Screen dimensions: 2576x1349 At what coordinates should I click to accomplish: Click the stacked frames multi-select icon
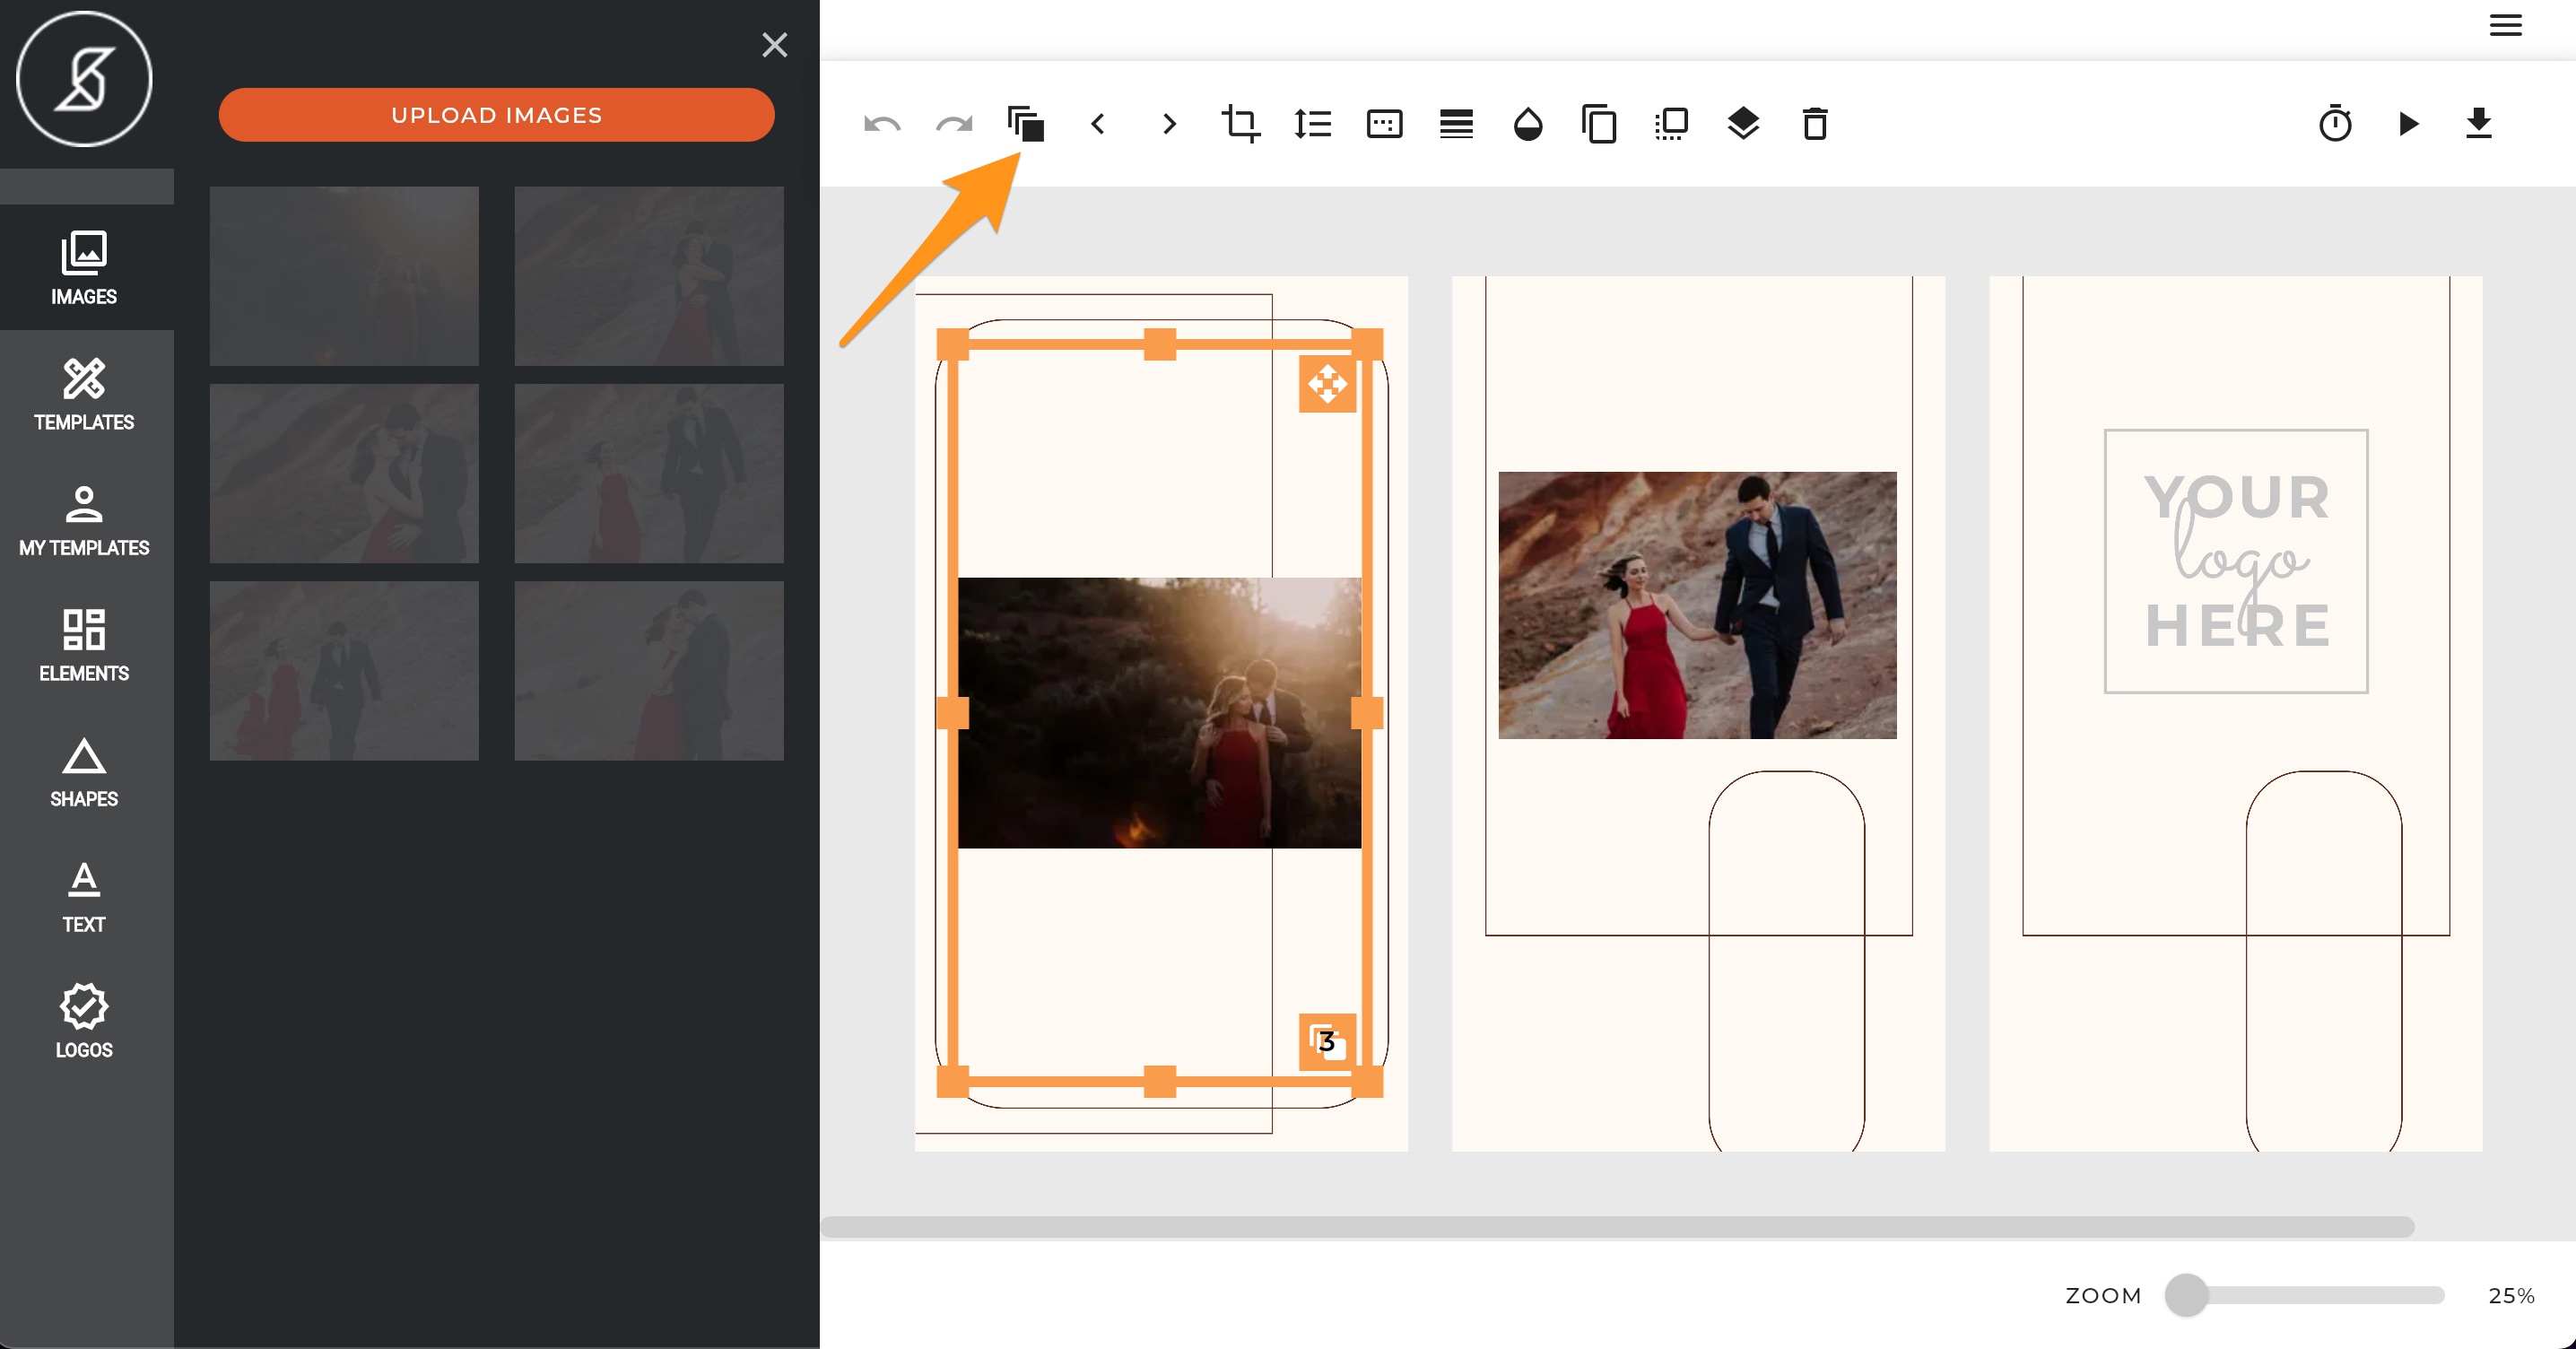point(1026,124)
